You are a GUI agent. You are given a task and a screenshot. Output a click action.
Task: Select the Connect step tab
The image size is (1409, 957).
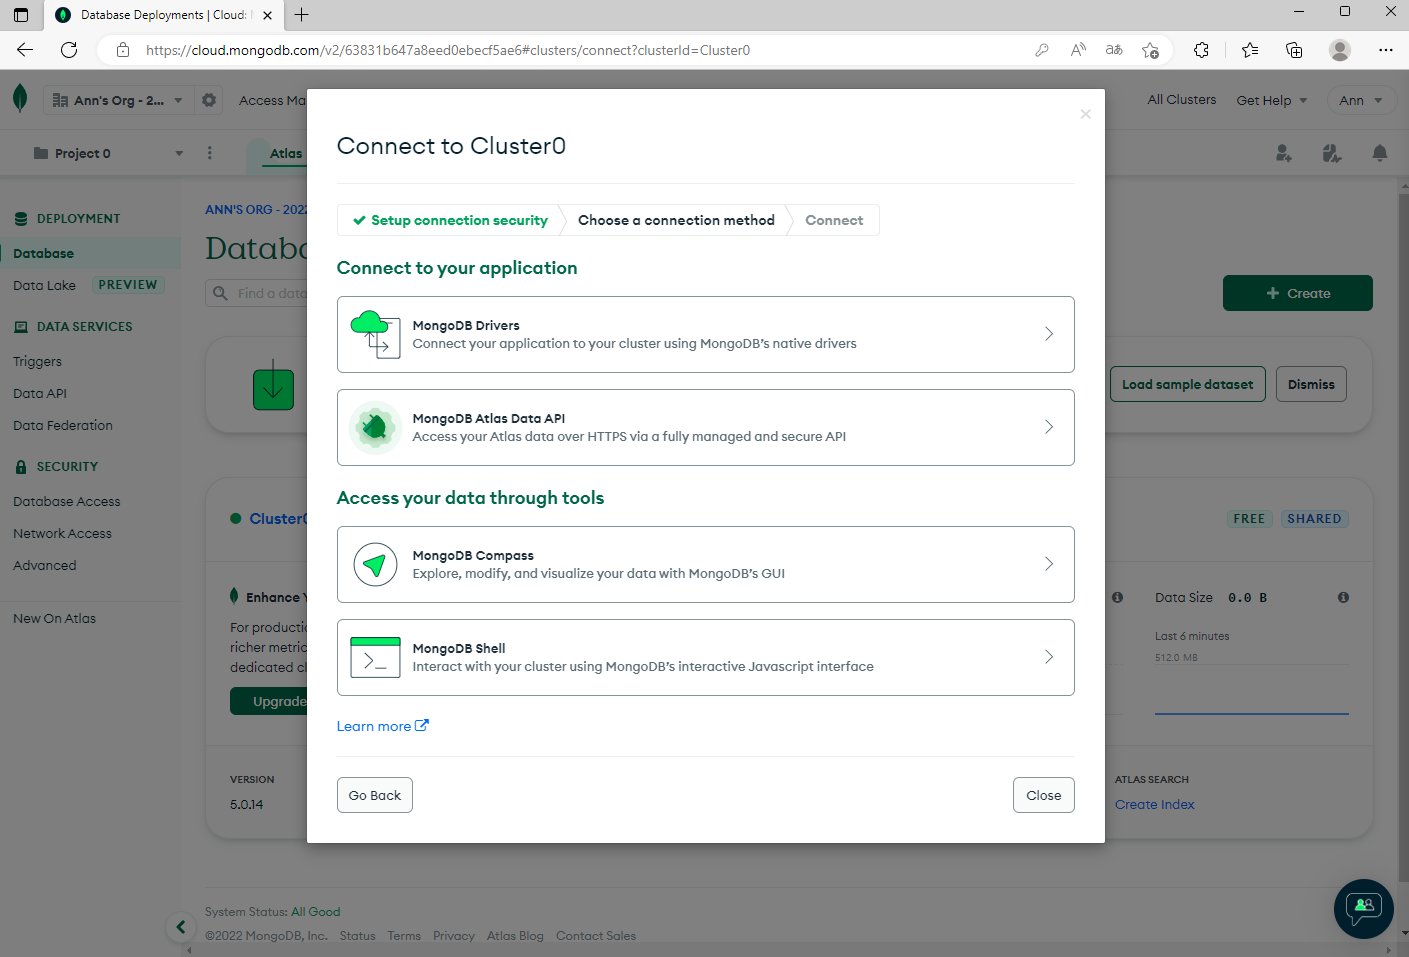[x=834, y=220]
